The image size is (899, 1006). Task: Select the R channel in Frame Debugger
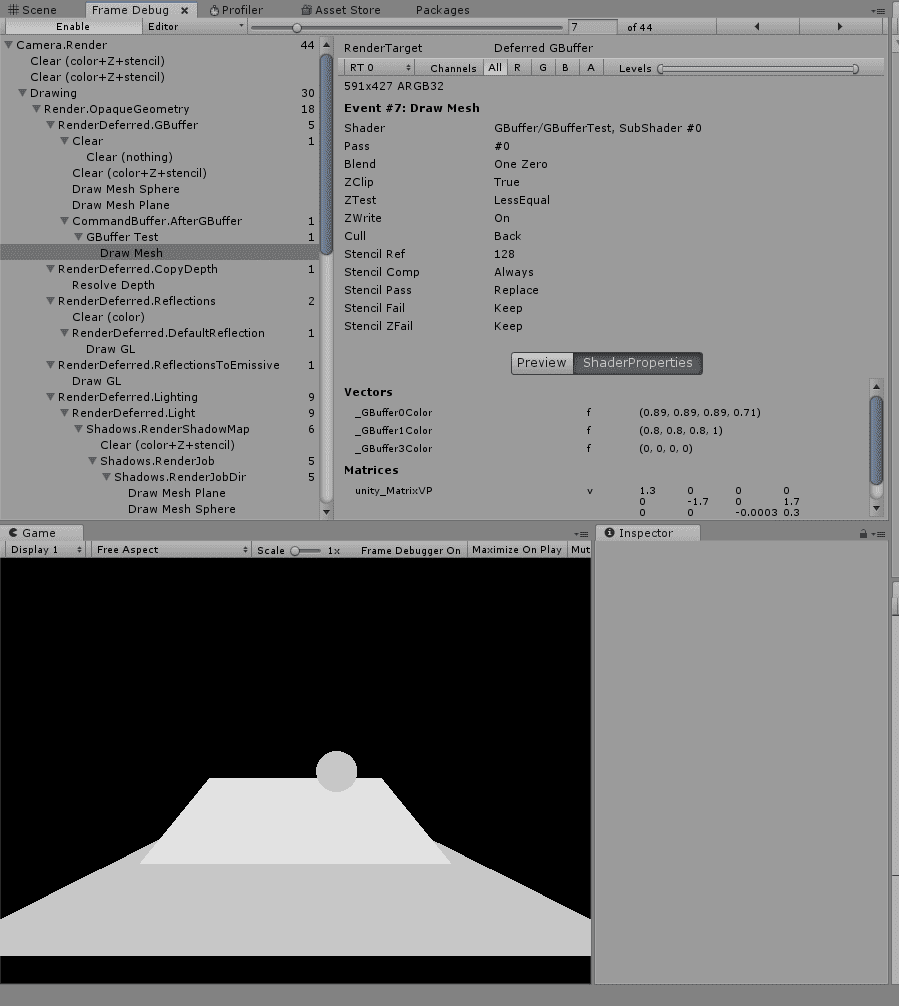pyautogui.click(x=518, y=68)
